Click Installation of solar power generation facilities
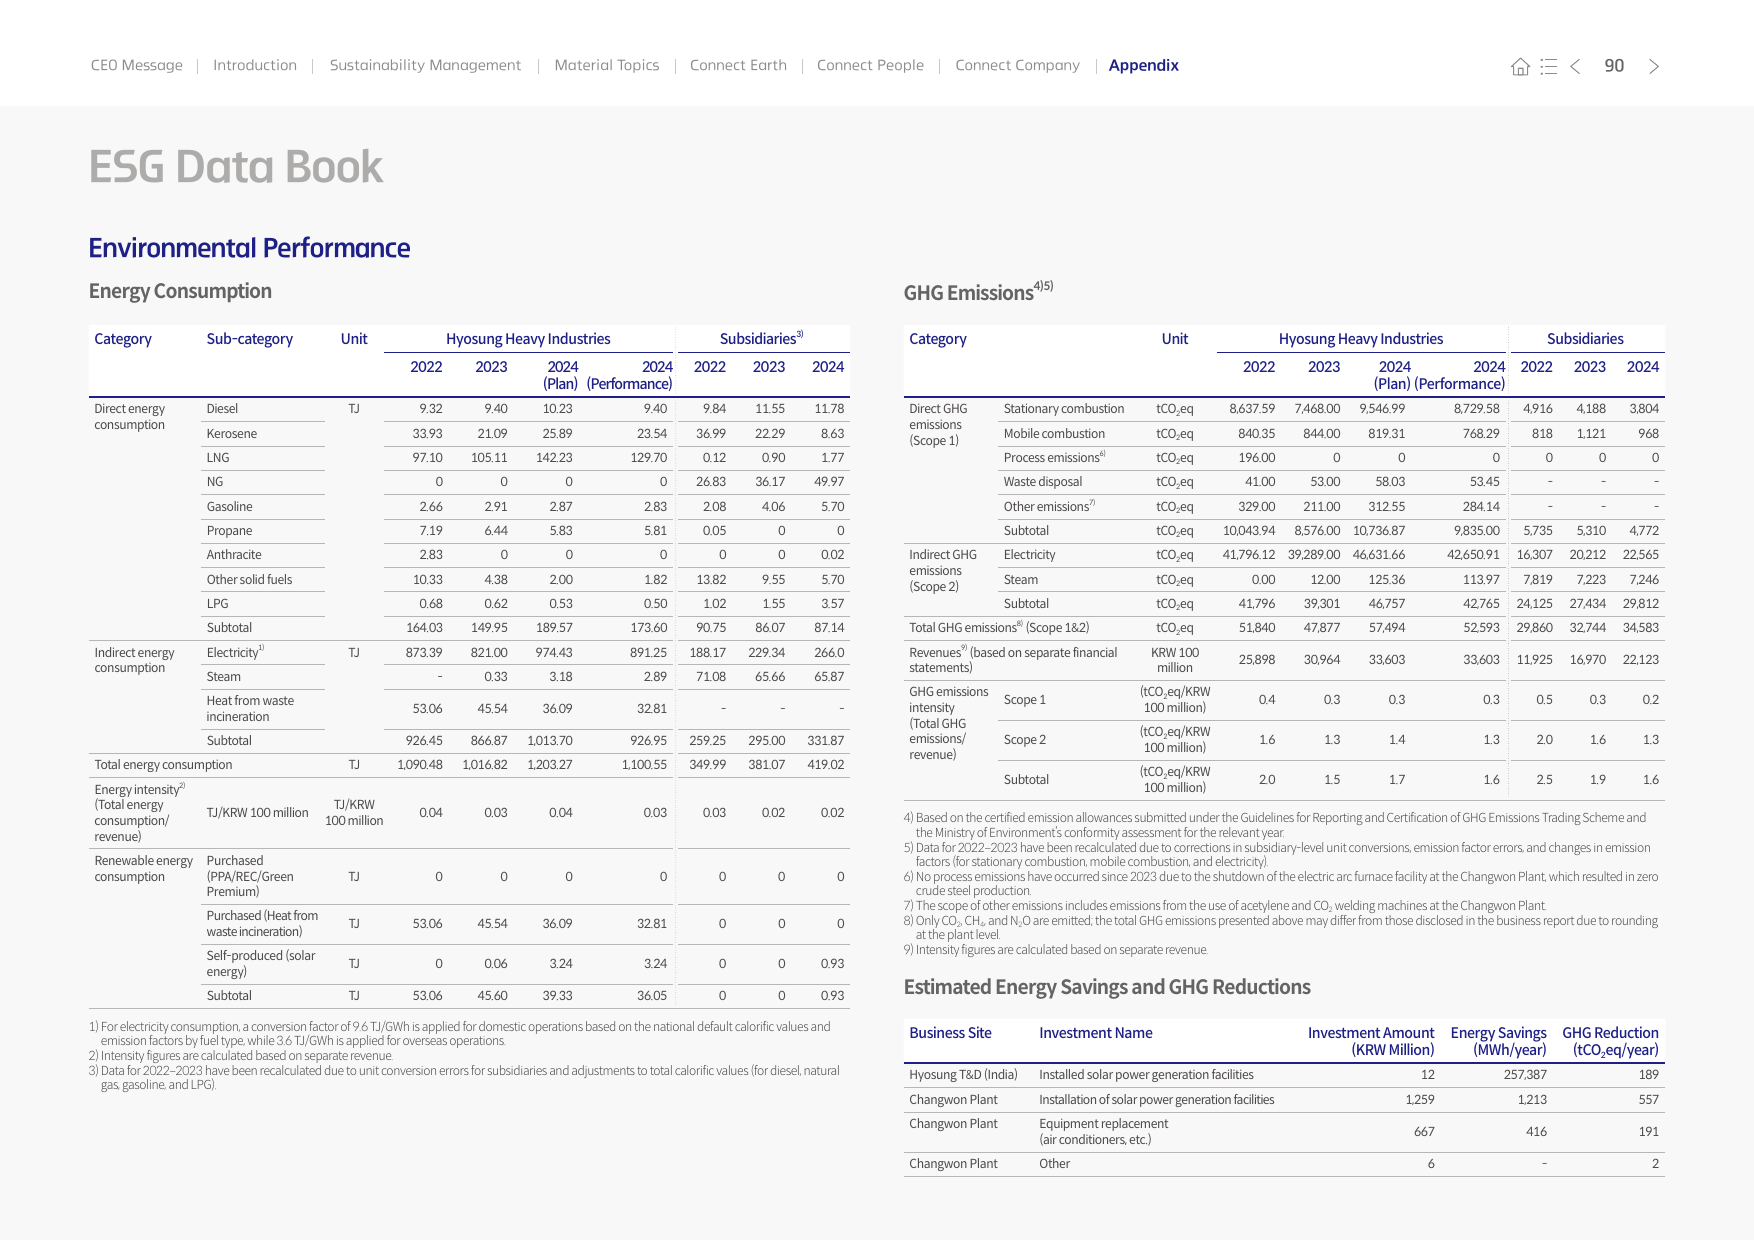The height and width of the screenshot is (1241, 1754). point(1157,1100)
